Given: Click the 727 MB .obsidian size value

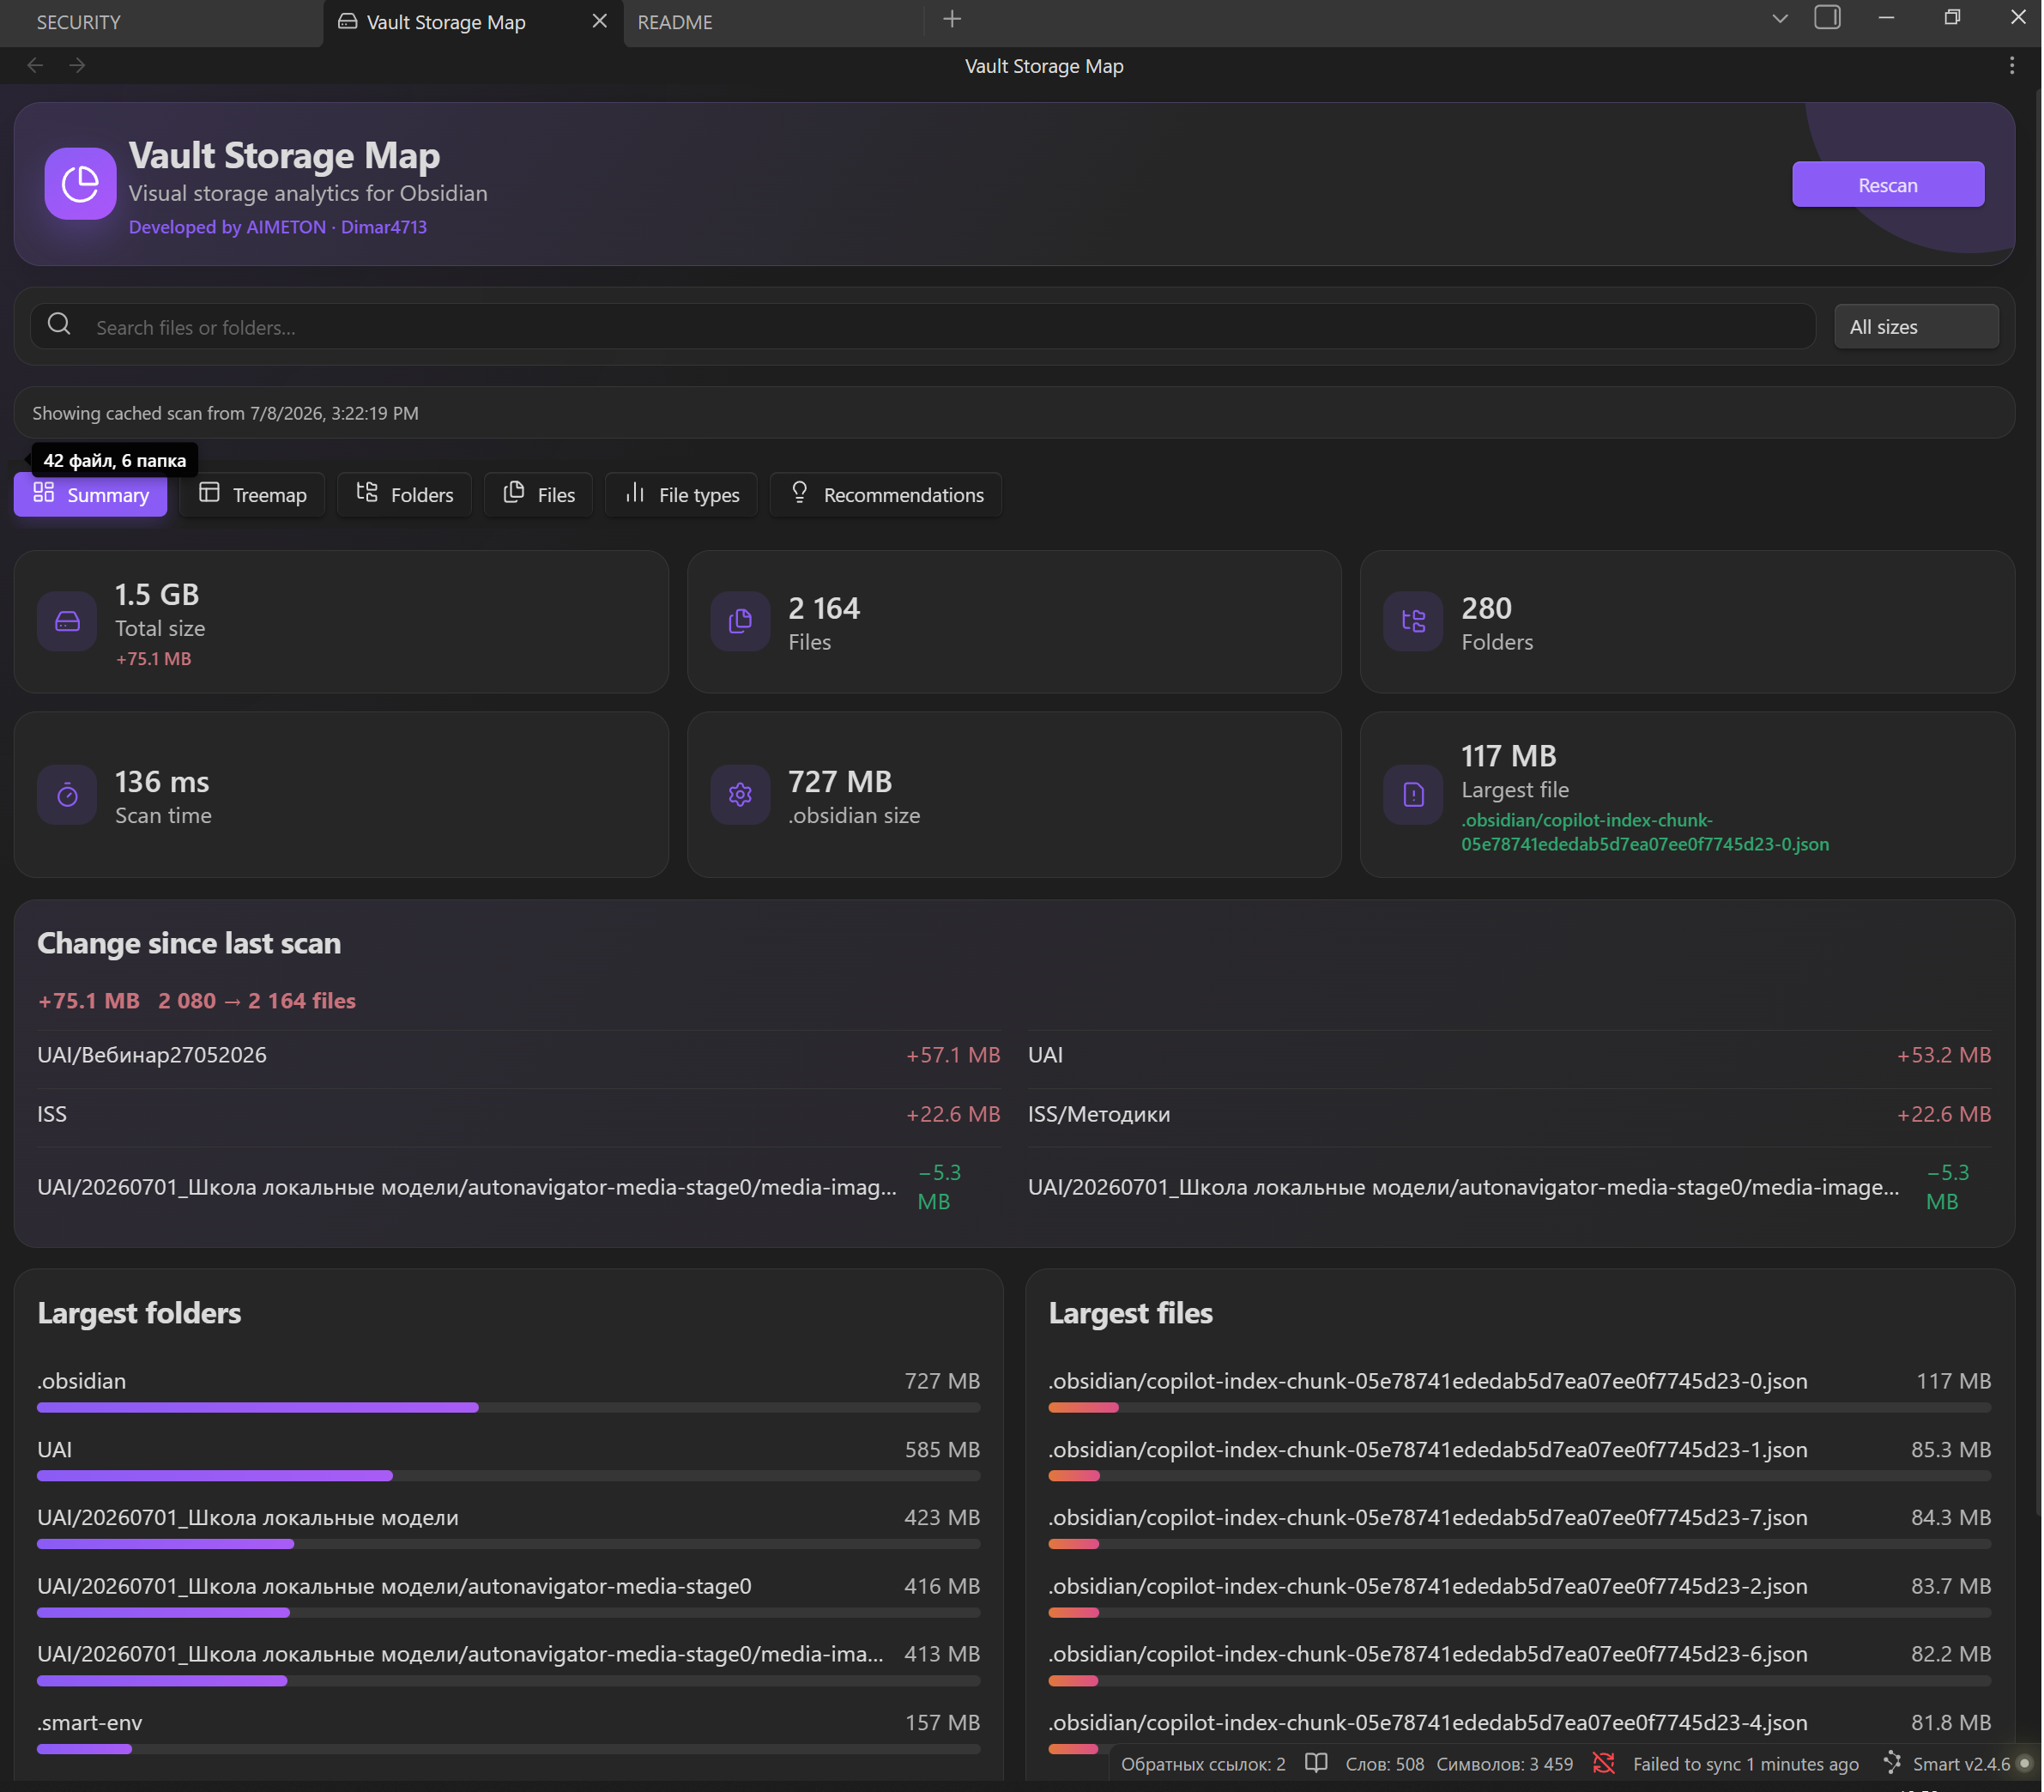Looking at the screenshot, I should [840, 782].
